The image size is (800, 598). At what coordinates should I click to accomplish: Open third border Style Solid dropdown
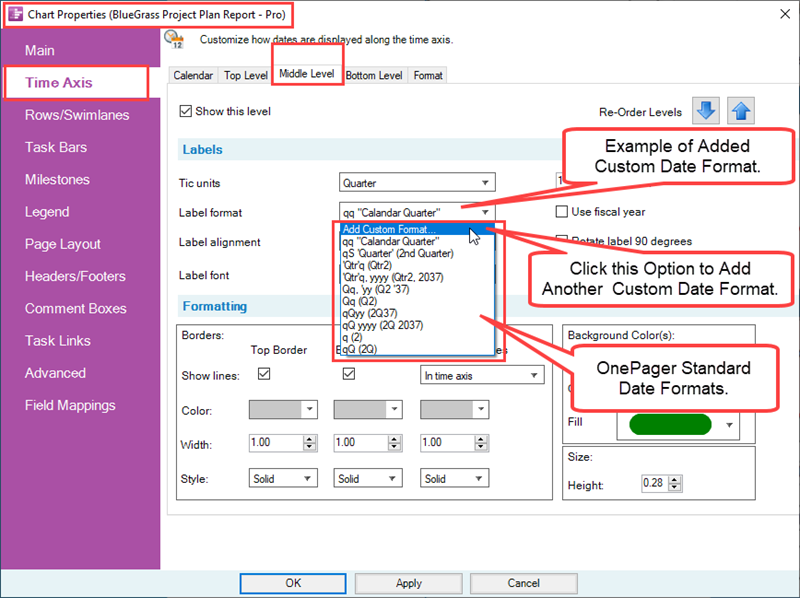[455, 478]
